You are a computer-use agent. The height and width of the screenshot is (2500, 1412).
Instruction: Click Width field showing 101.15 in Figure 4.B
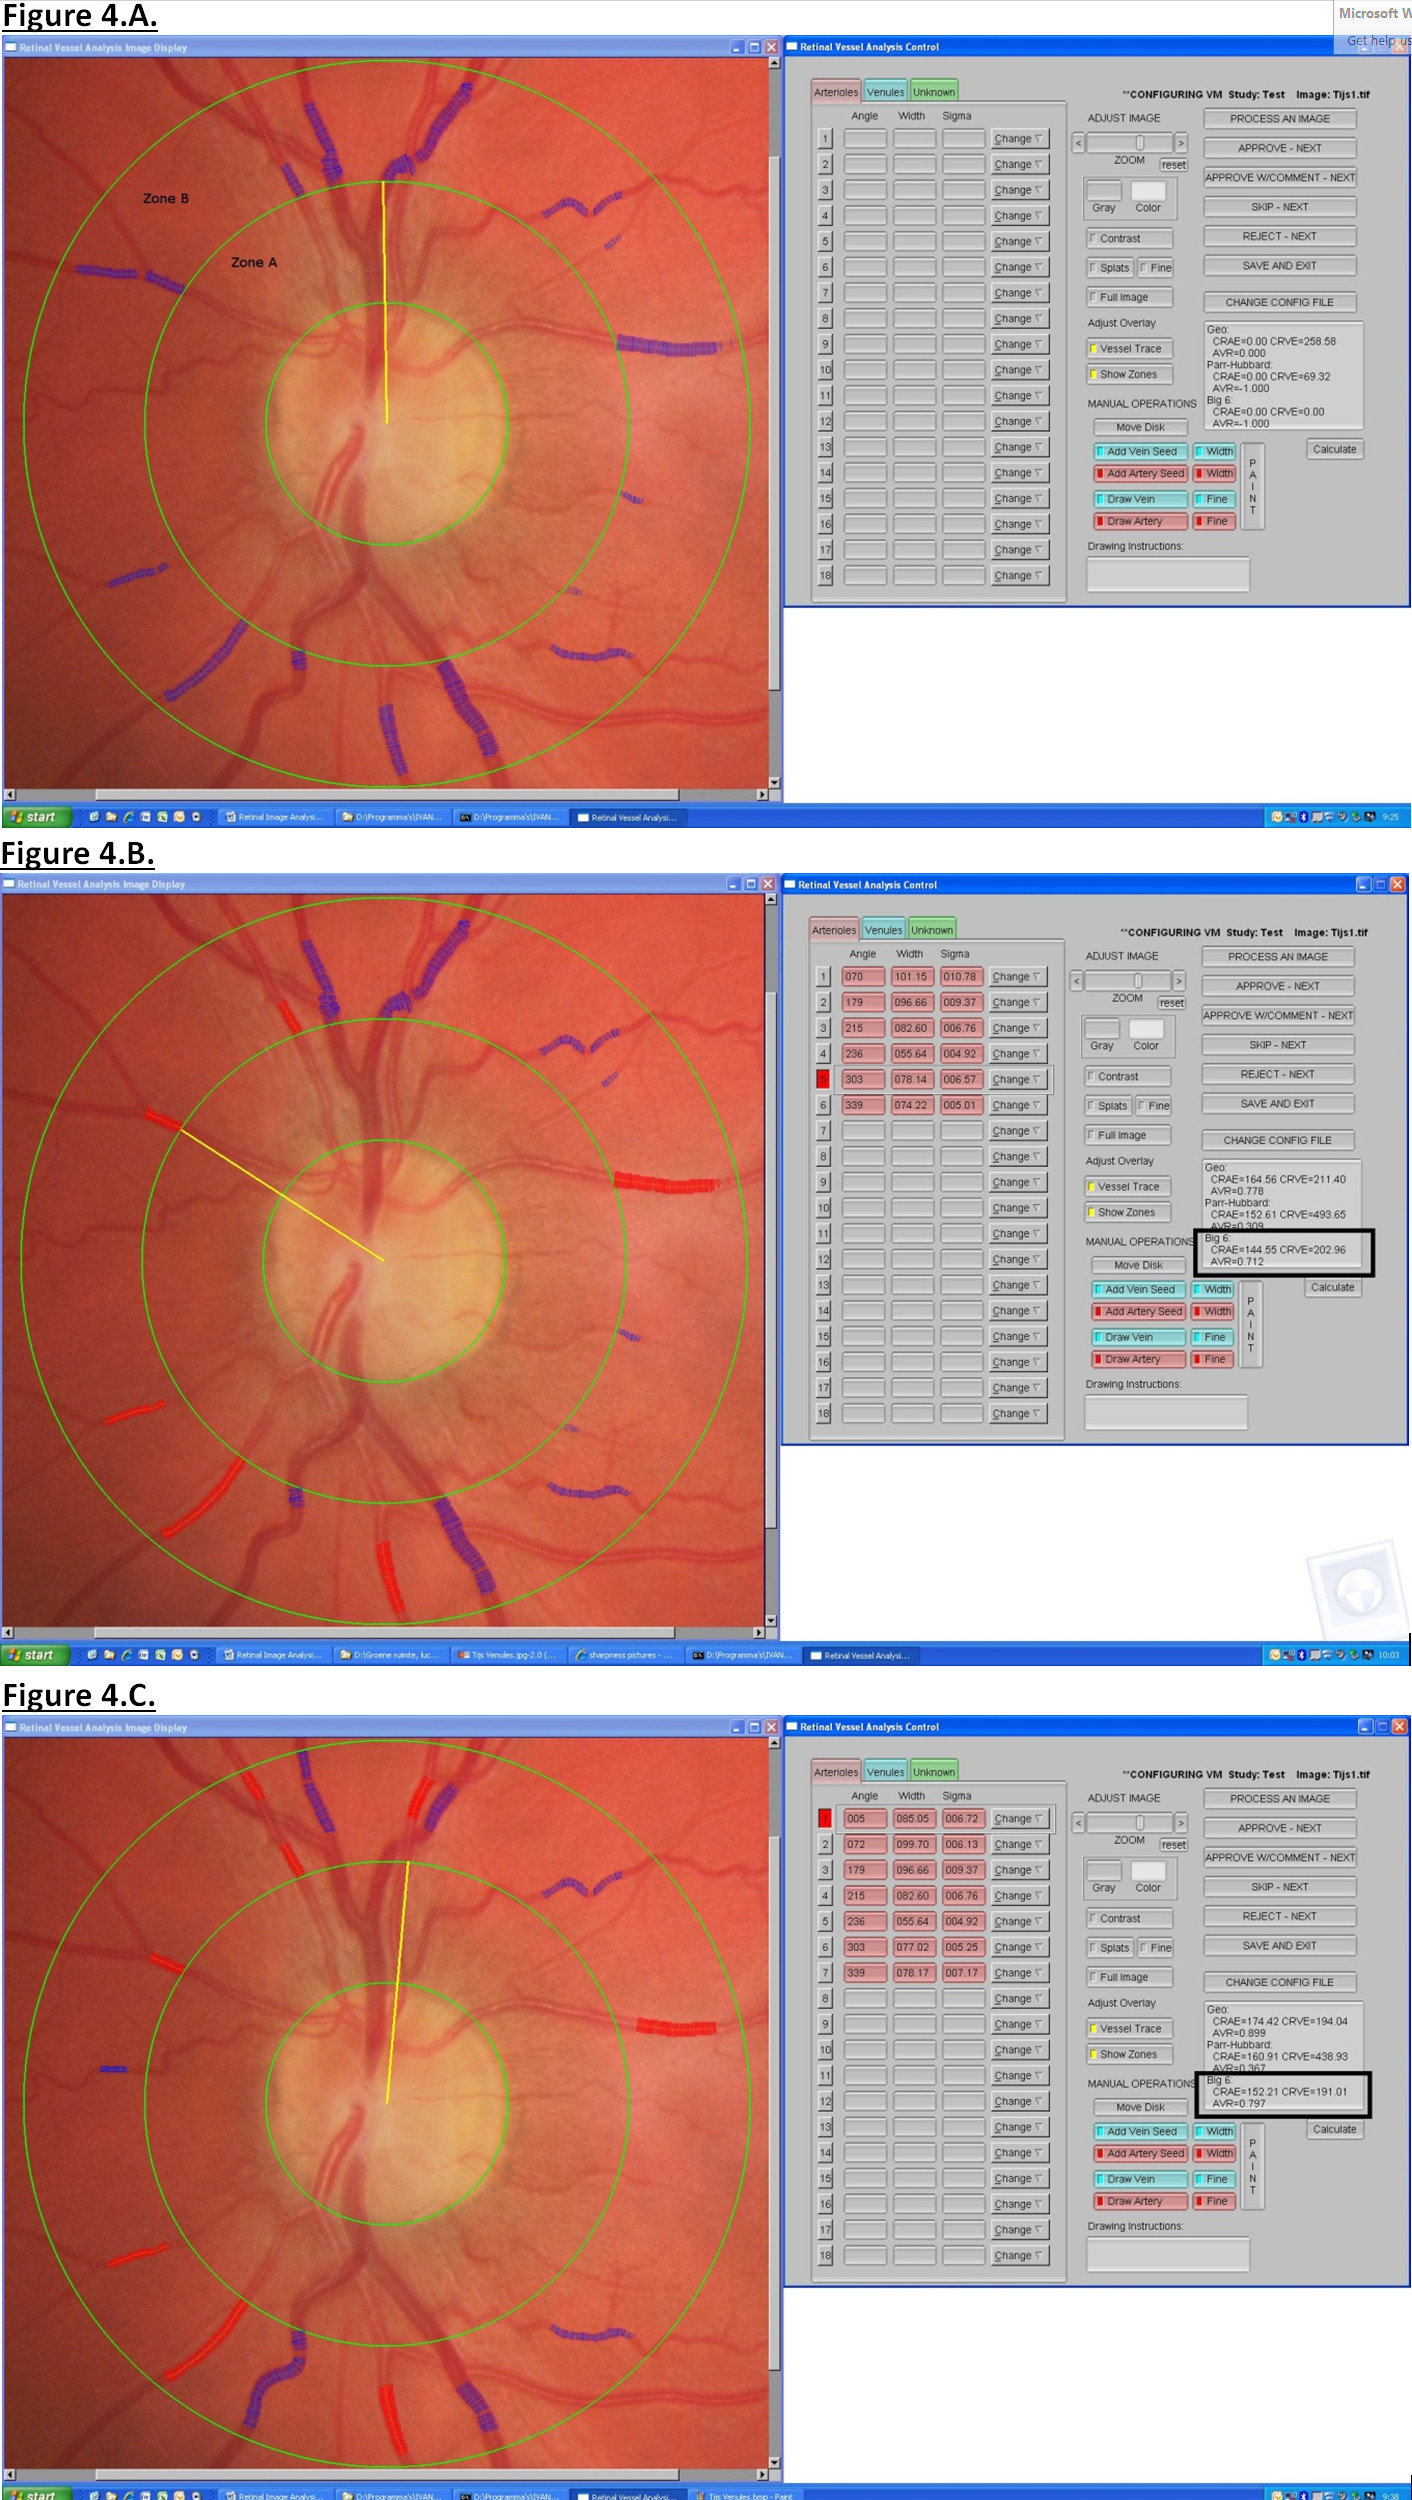click(911, 977)
